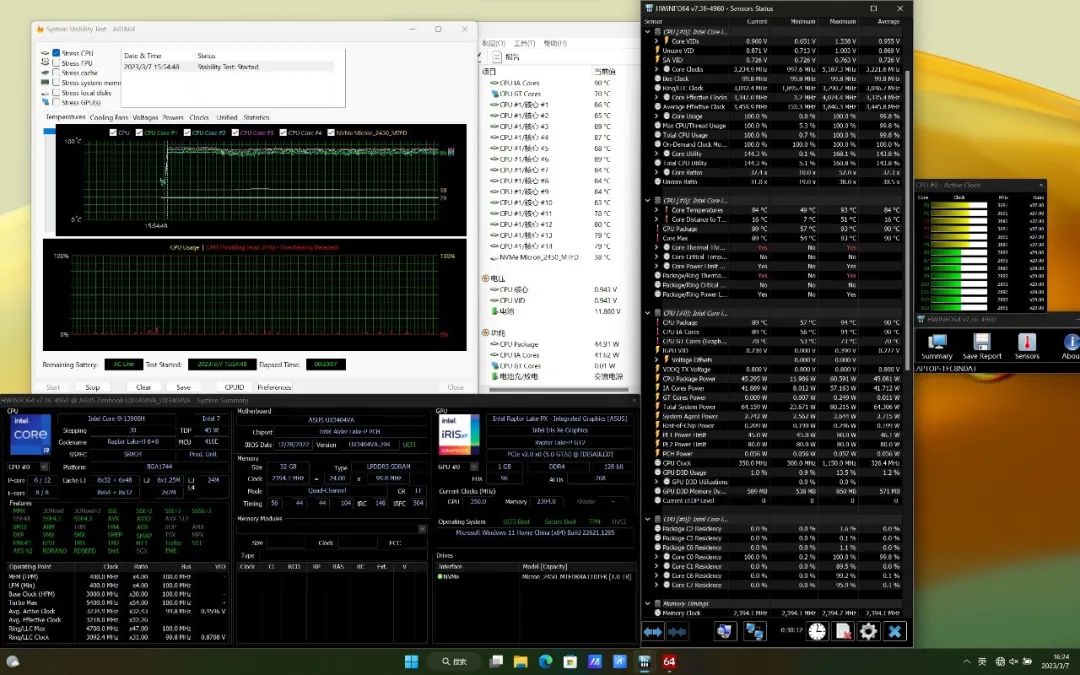Expand the Core Clocks sensor row
Image resolution: width=1080 pixels, height=675 pixels.
click(x=656, y=69)
